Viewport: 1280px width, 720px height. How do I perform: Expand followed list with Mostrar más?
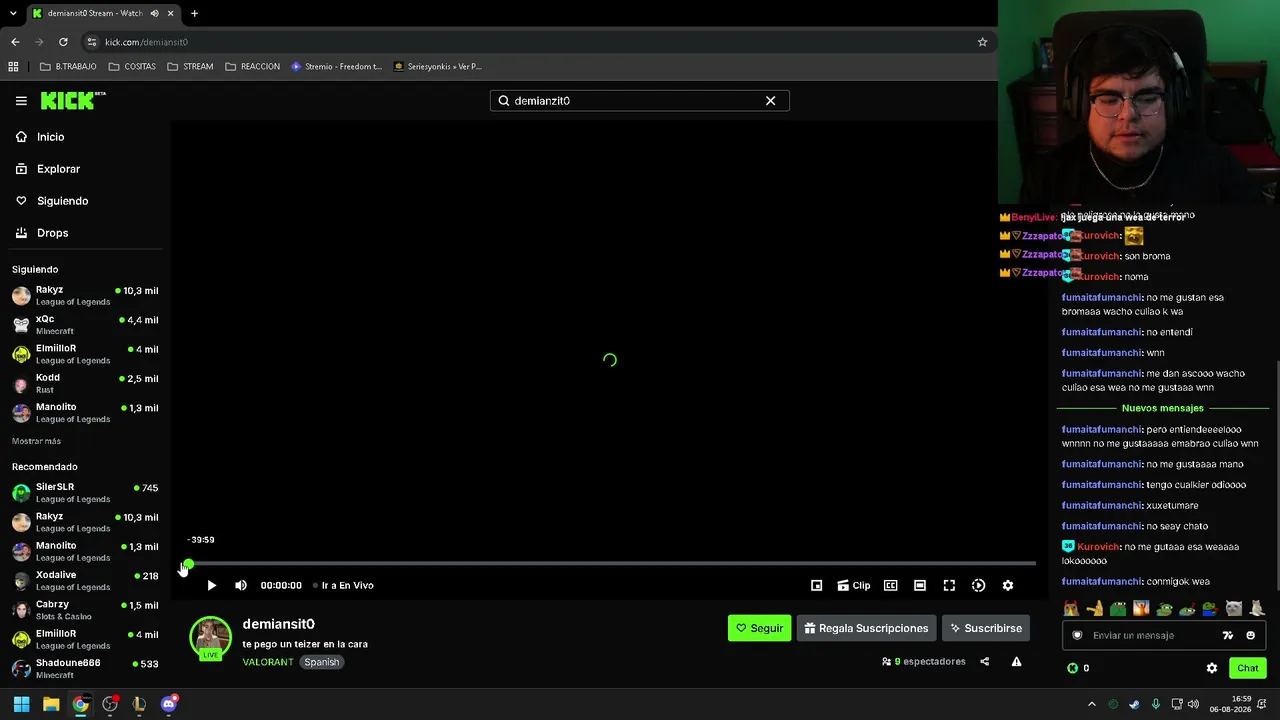(36, 441)
